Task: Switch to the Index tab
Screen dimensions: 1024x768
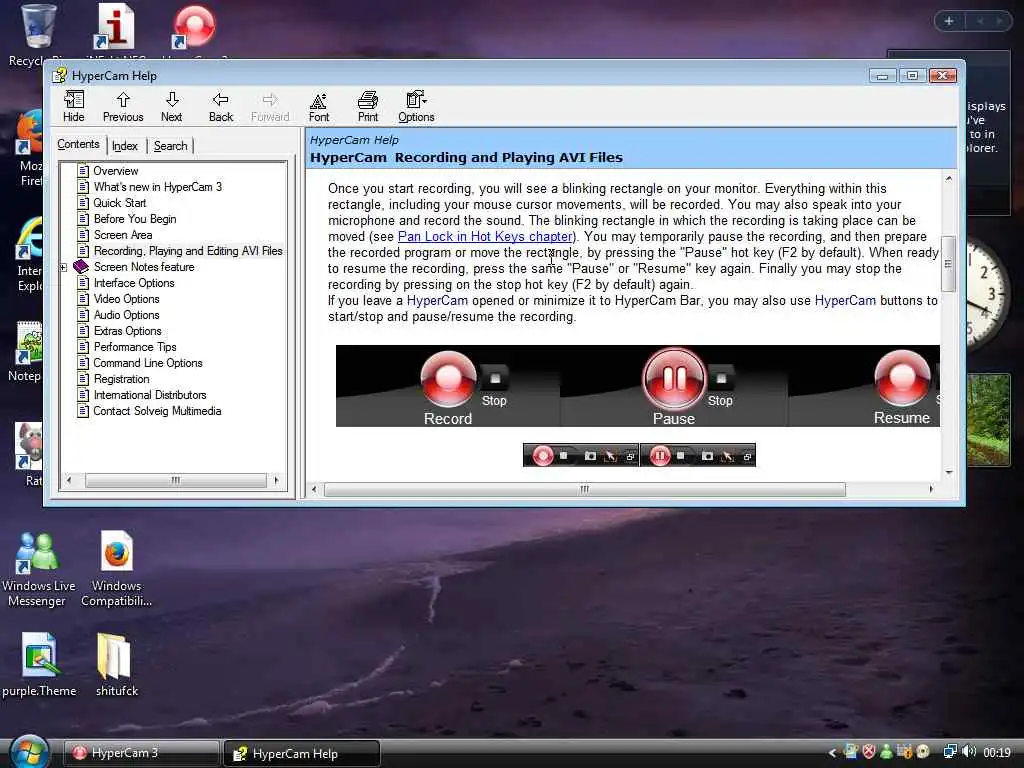Action: tap(125, 146)
